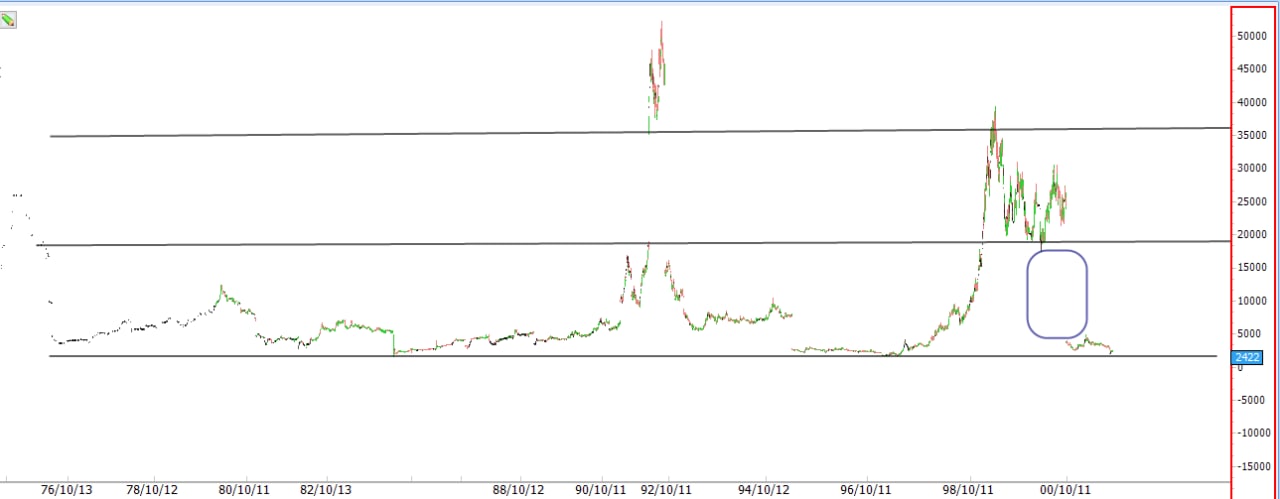
Task: Select the 50000 price axis label
Action: [1253, 36]
